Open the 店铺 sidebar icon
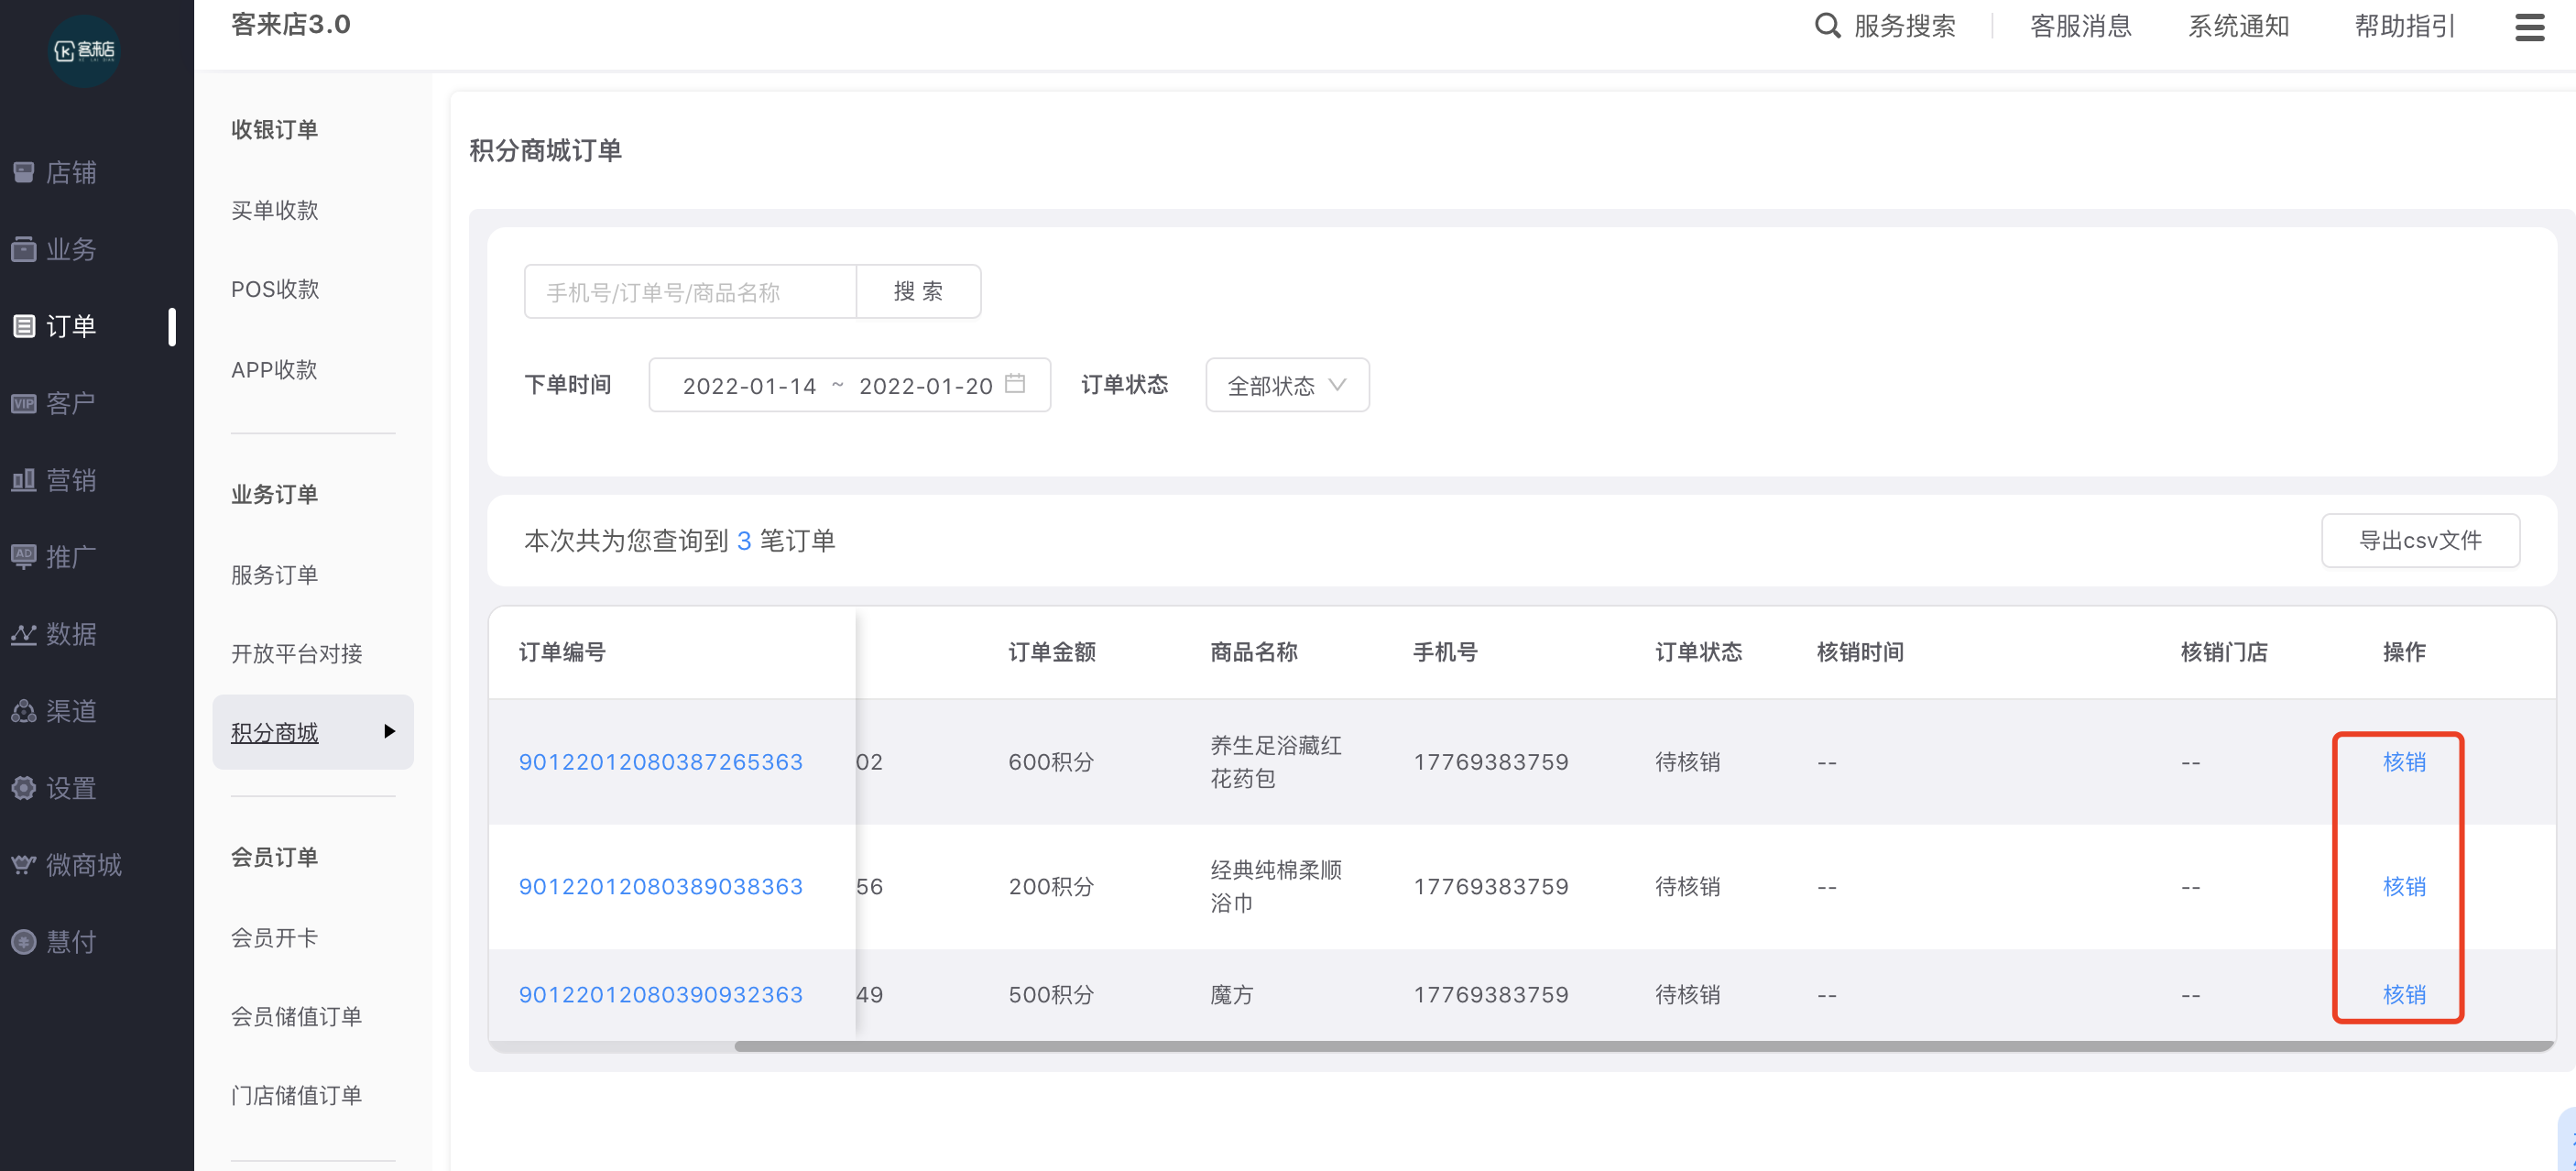This screenshot has height=1171, width=2576. point(24,172)
